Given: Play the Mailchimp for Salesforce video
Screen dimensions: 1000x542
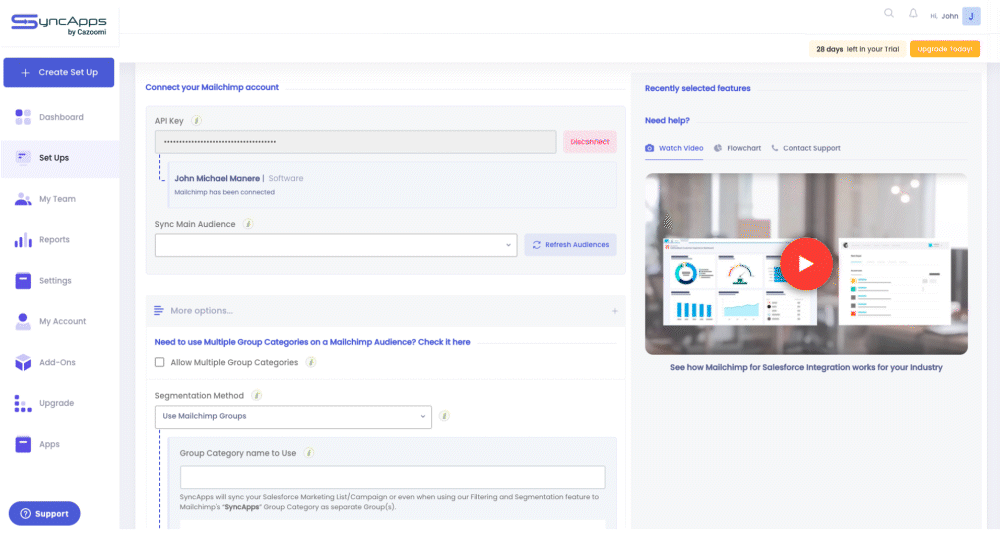Looking at the screenshot, I should (806, 263).
